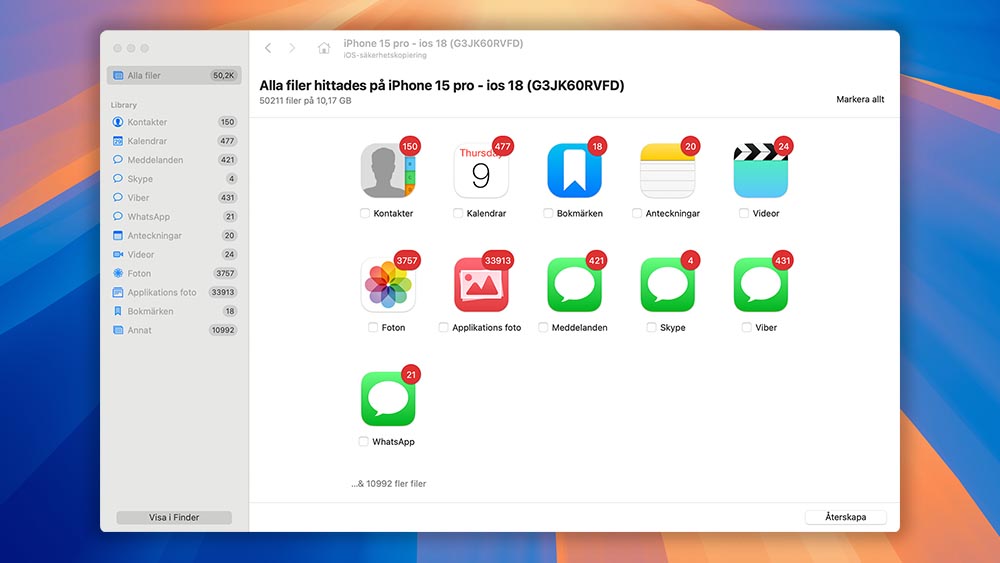This screenshot has height=563, width=1000.
Task: Open the Viber message bubble icon in grid
Action: [760, 285]
